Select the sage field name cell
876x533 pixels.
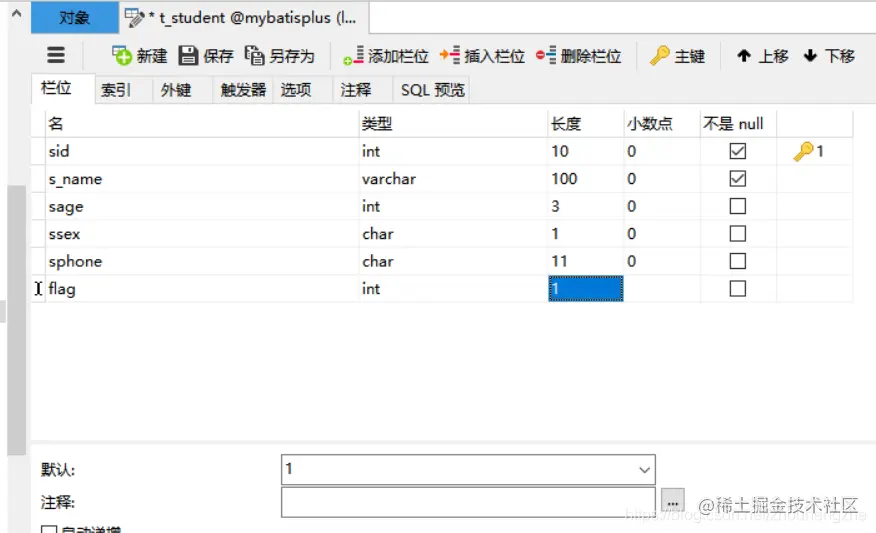(202, 206)
